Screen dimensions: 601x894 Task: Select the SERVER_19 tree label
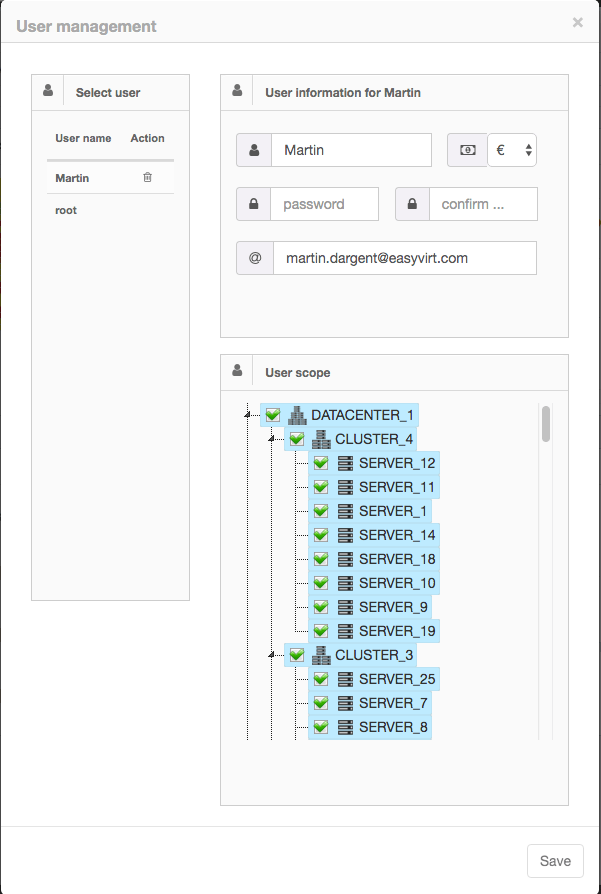[x=397, y=631]
